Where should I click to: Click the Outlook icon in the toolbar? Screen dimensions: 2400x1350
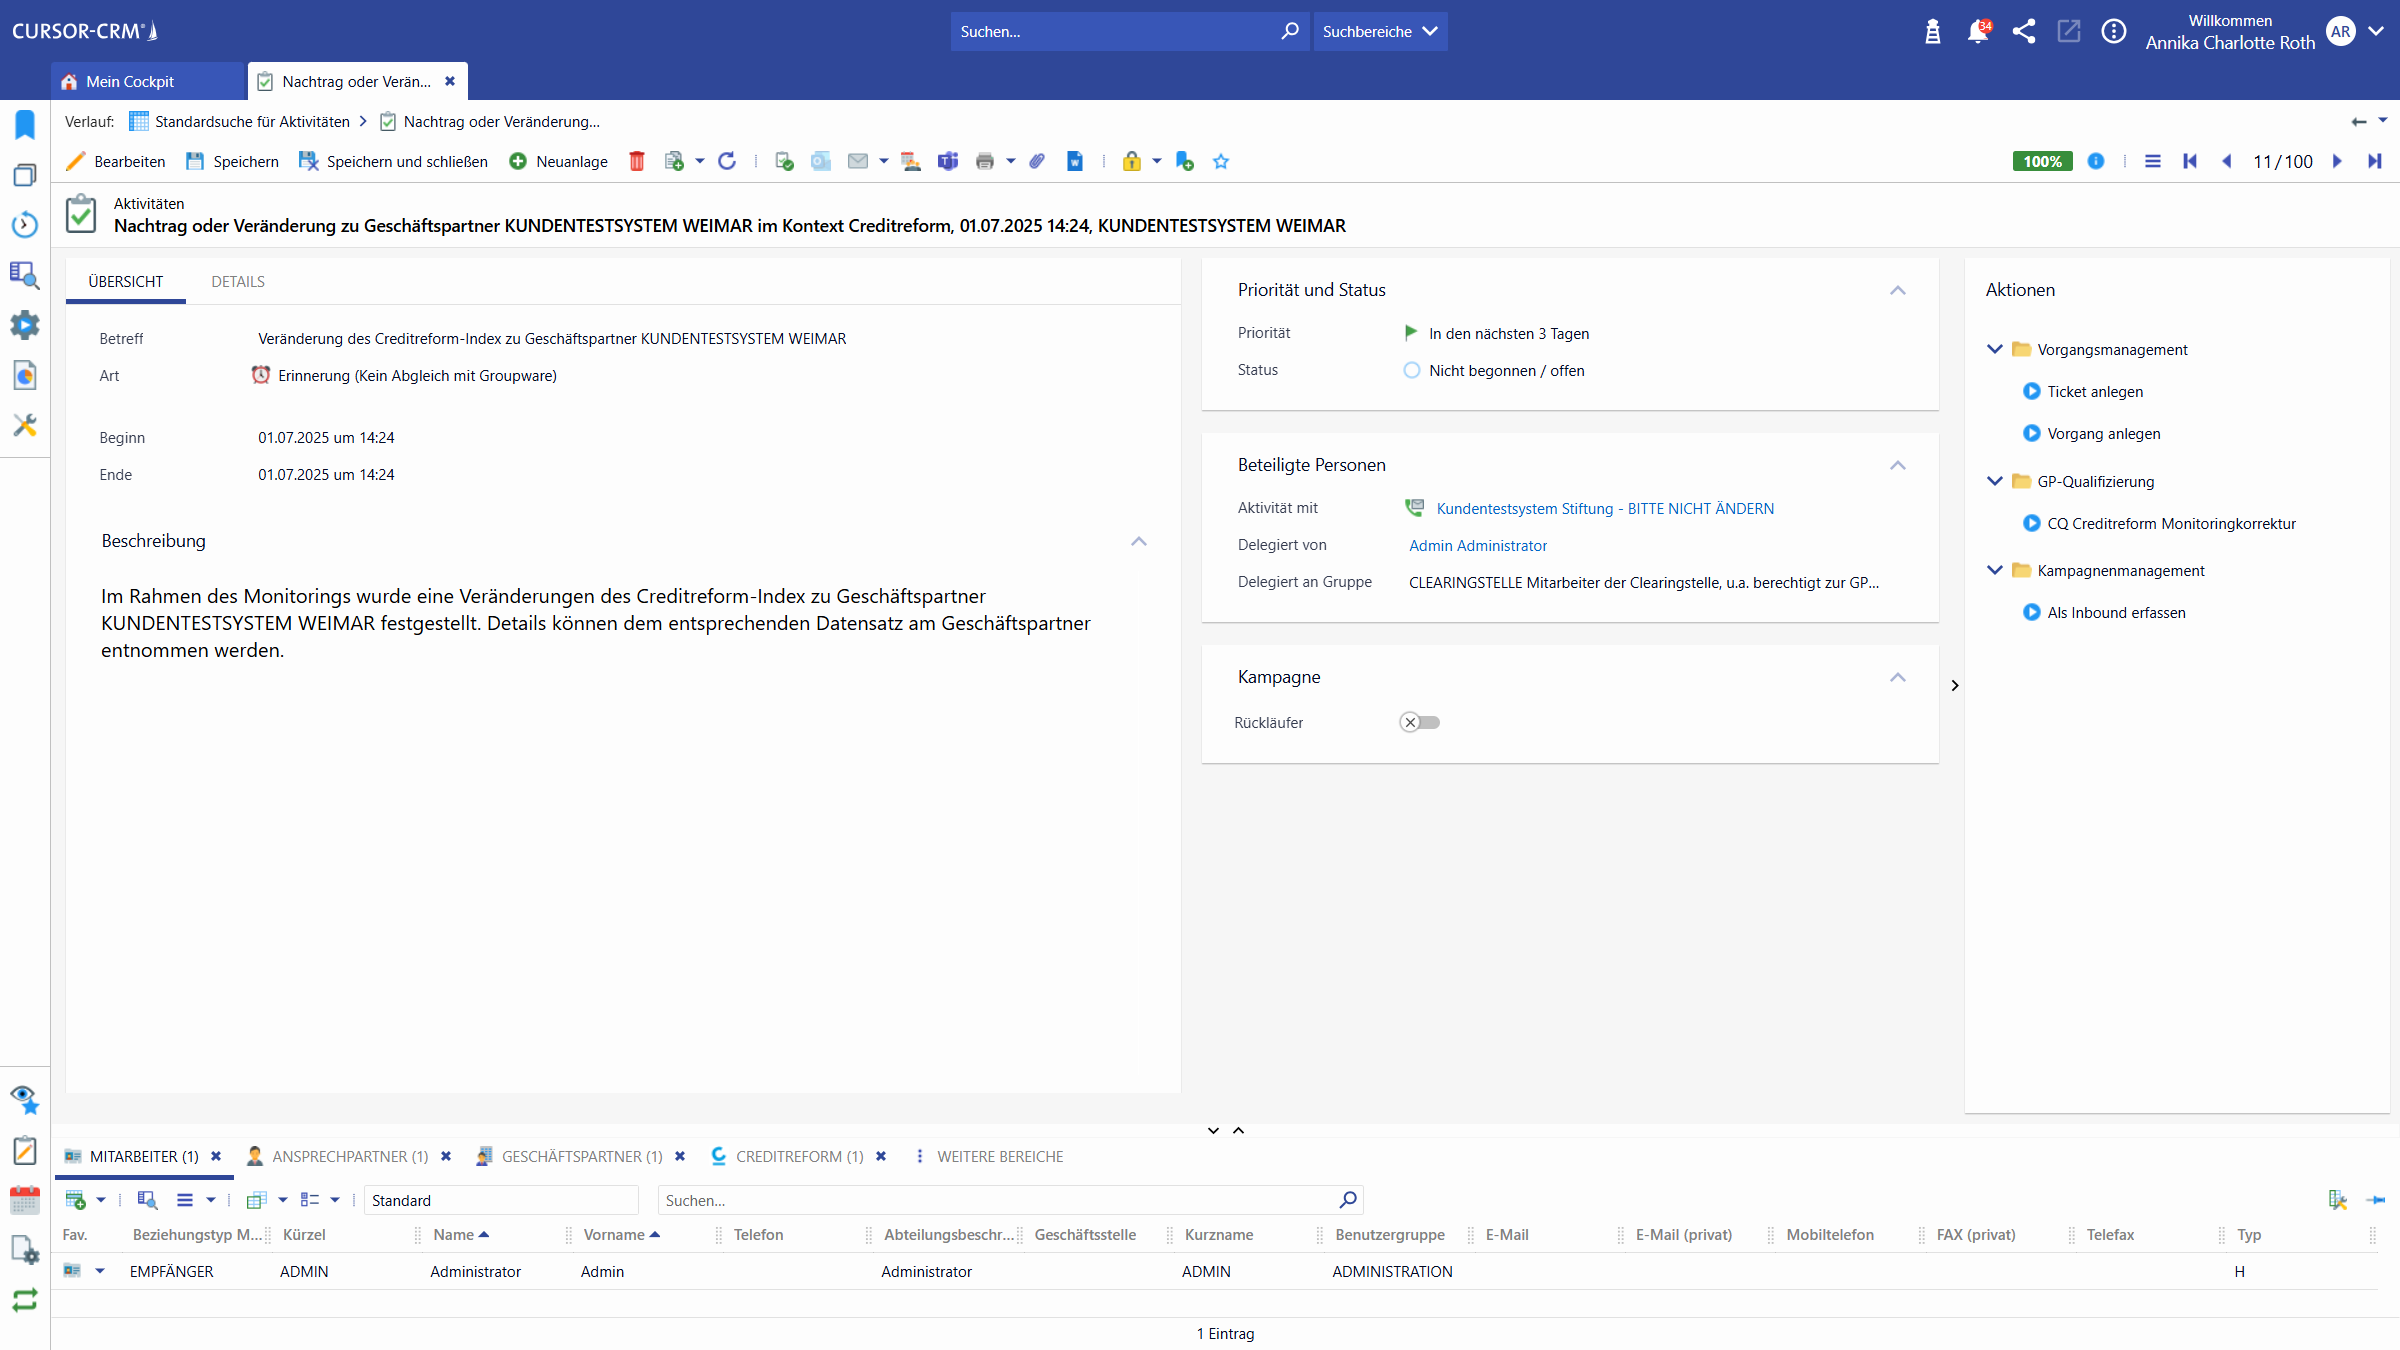[x=820, y=161]
